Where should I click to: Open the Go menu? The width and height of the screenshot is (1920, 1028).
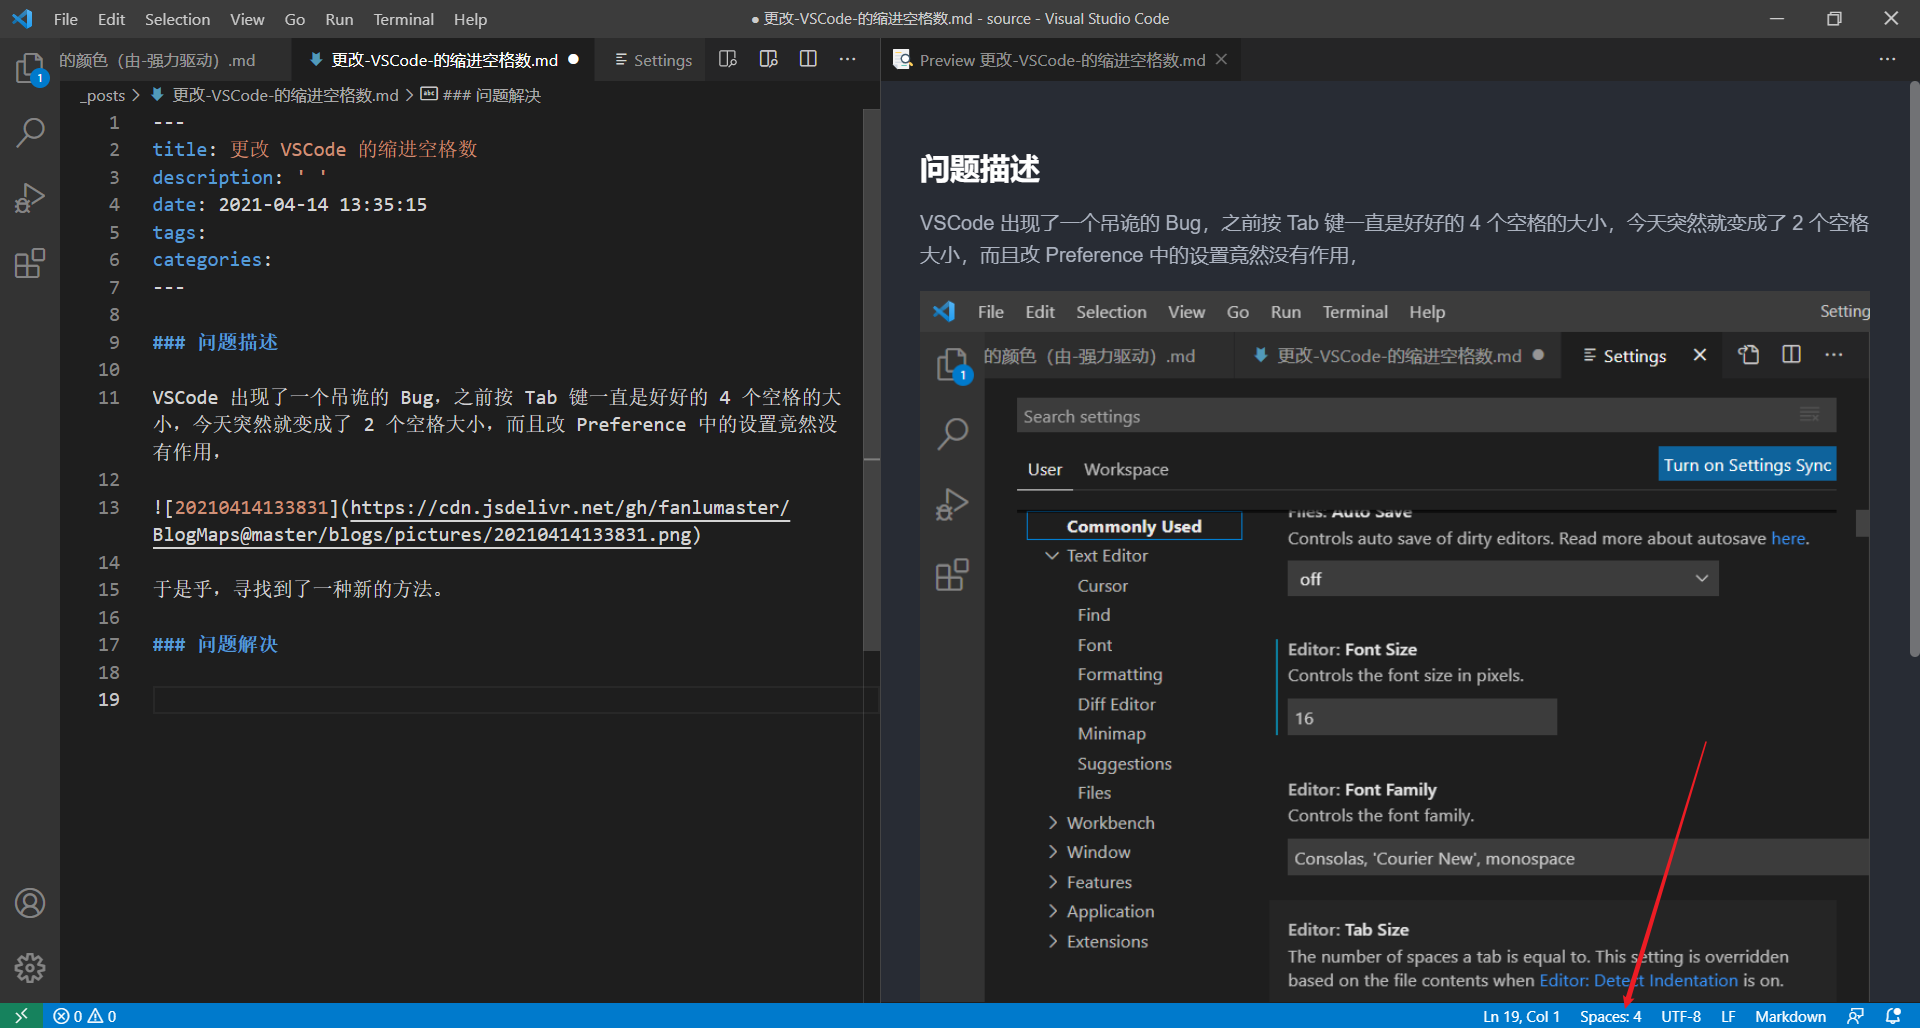295,19
